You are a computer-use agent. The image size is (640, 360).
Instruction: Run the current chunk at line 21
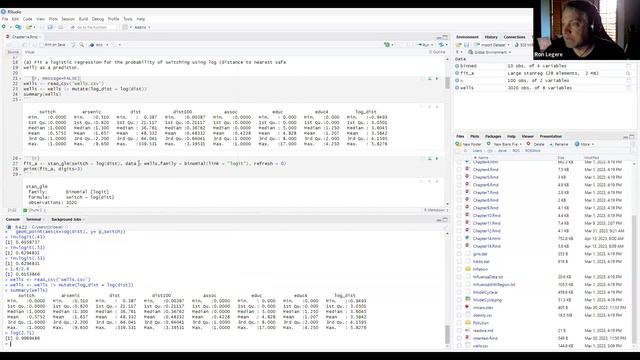pos(437,78)
